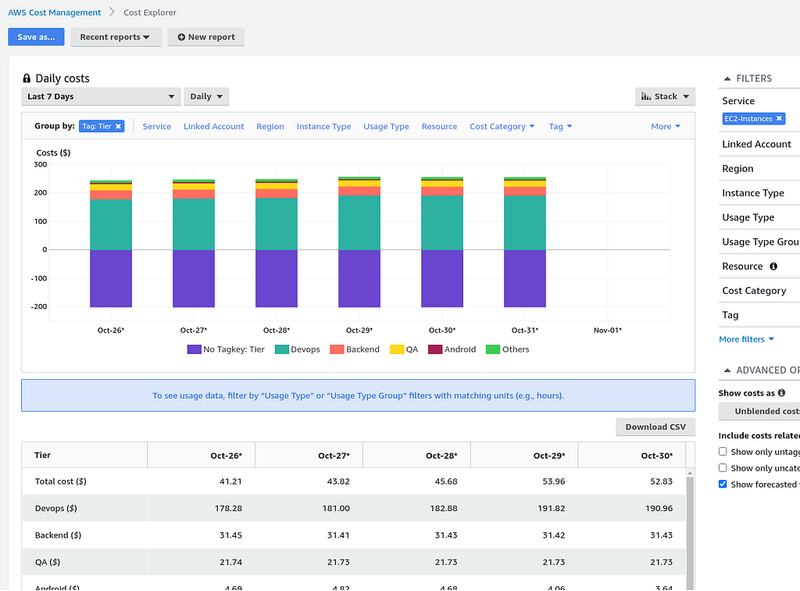This screenshot has height=591, width=800.
Task: Open the Recent reports dropdown
Action: (x=116, y=37)
